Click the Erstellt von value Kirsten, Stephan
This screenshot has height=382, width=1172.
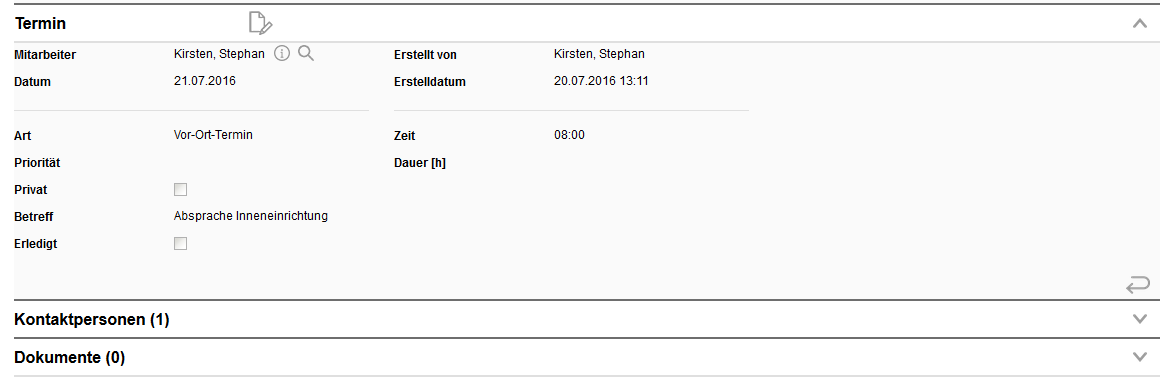[x=599, y=54]
